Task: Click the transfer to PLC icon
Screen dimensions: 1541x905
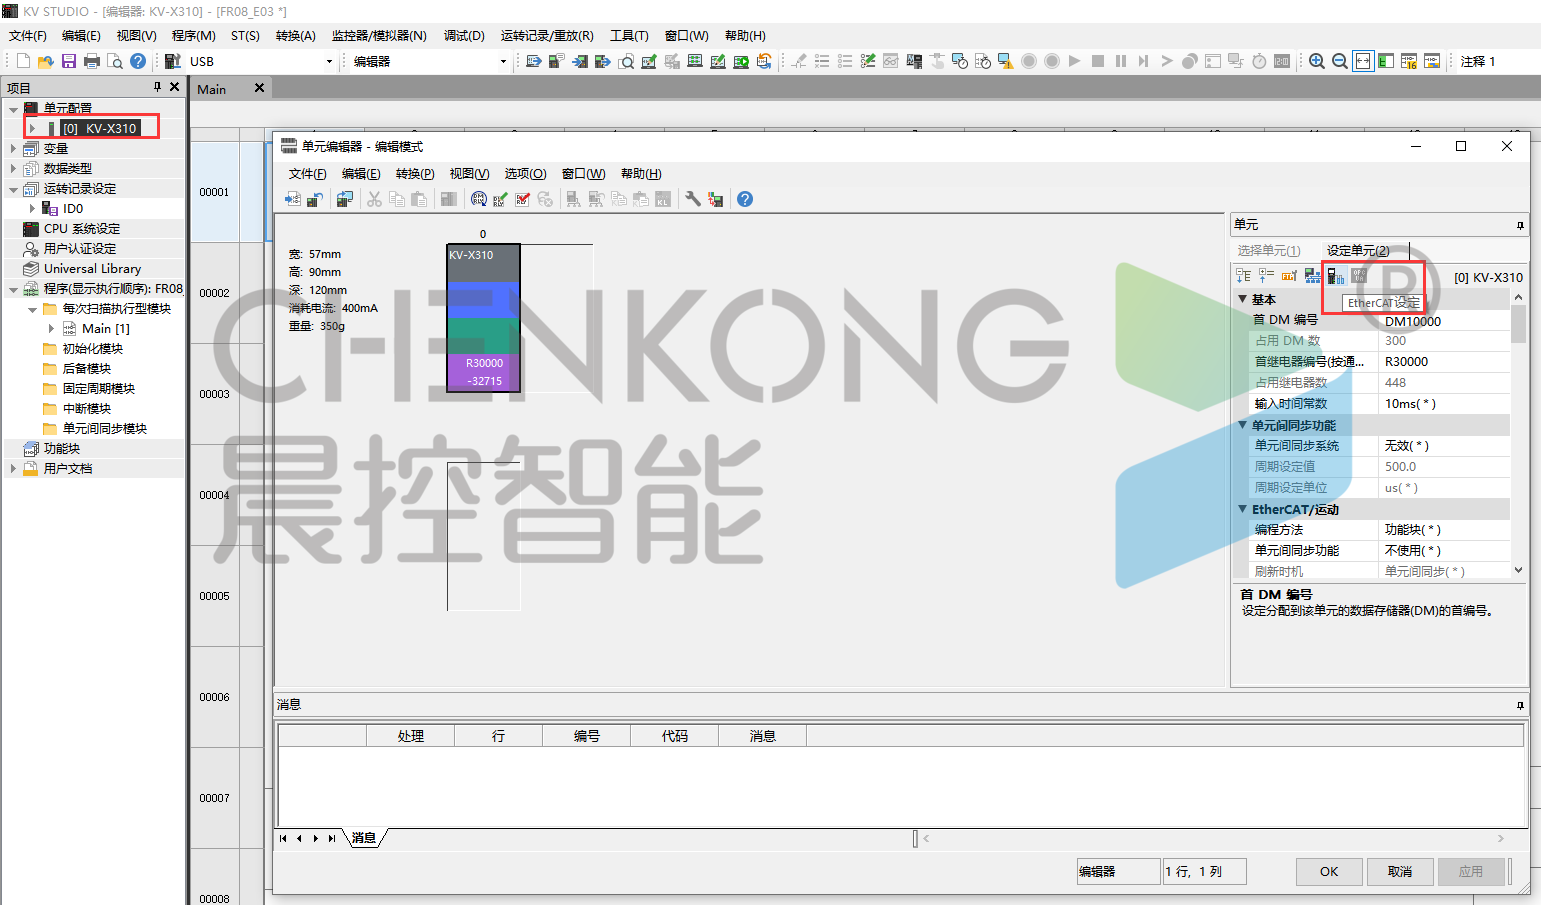Action: click(x=580, y=61)
